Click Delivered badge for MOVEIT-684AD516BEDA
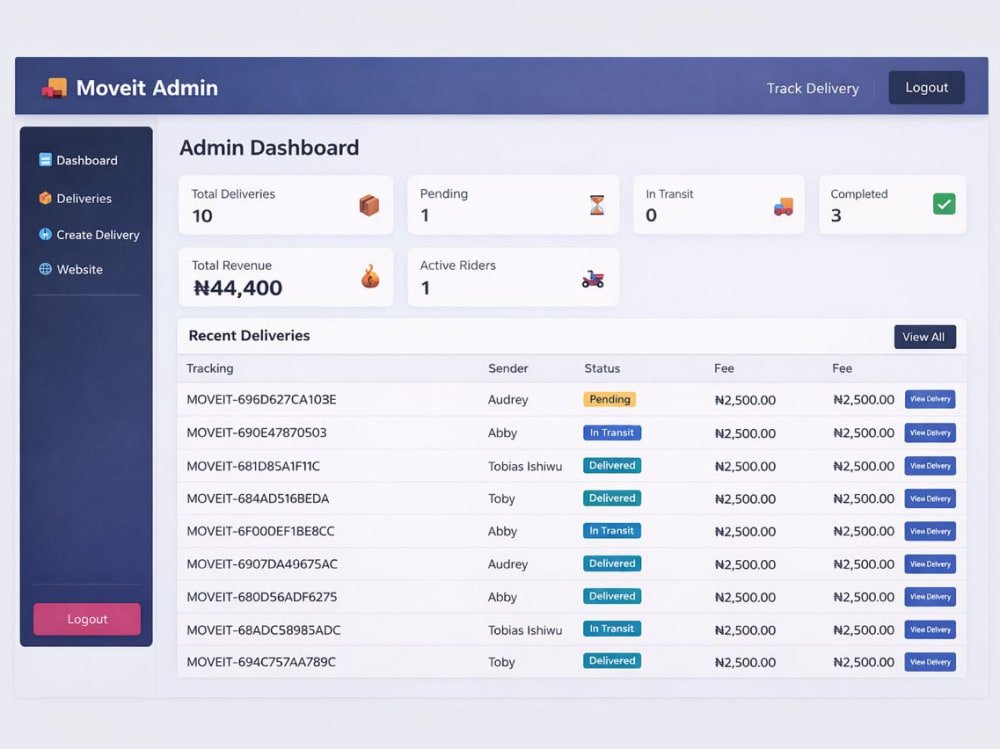The width and height of the screenshot is (1000, 749). 612,498
